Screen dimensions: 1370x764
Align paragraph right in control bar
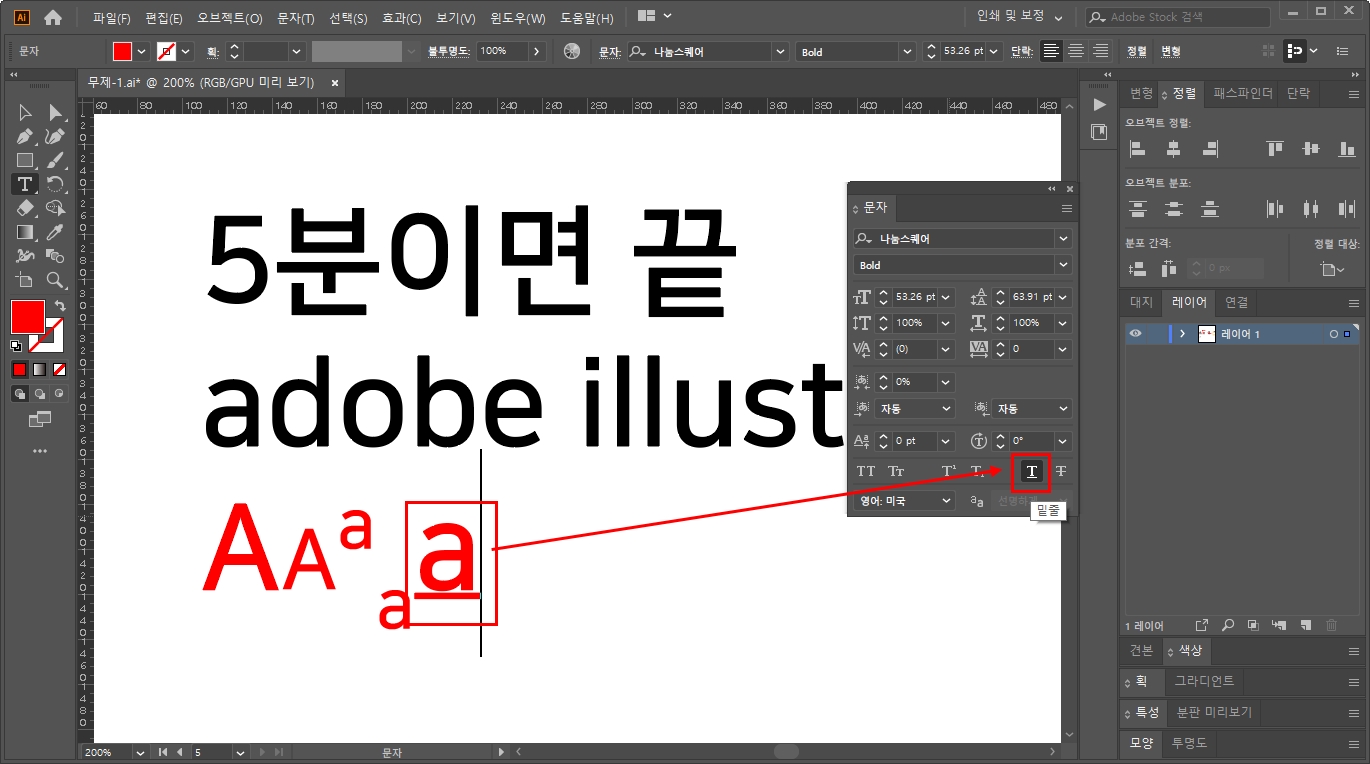pyautogui.click(x=1101, y=51)
